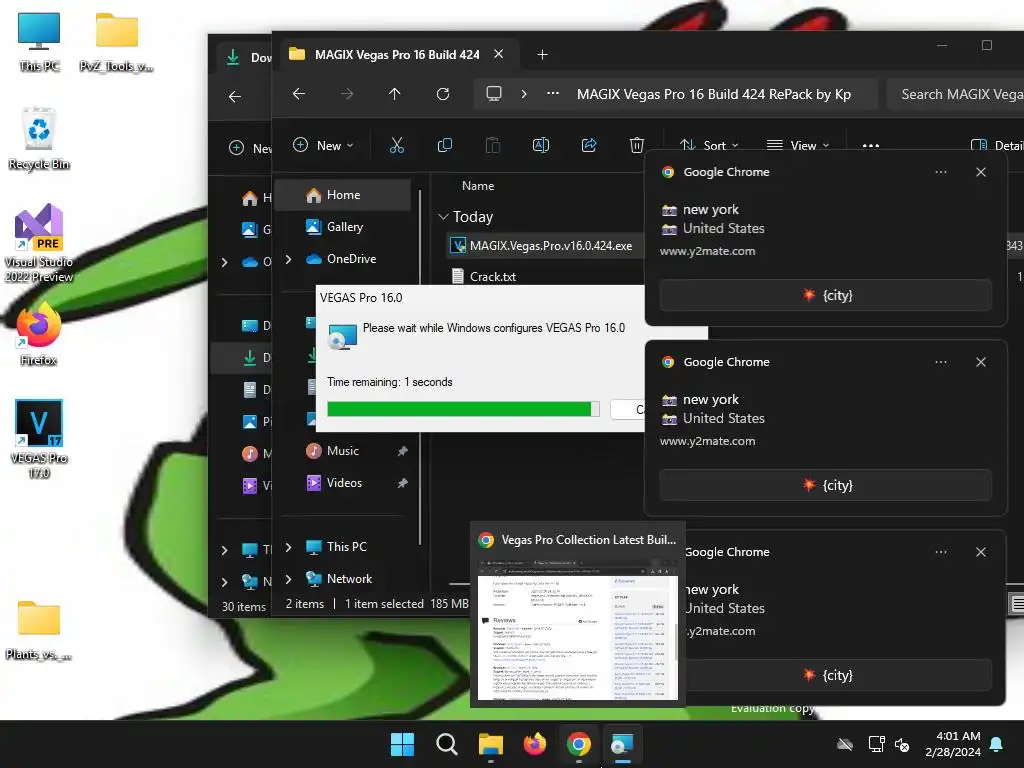Screen dimensions: 1024x768
Task: Add a new Explorer tab
Action: click(x=542, y=55)
